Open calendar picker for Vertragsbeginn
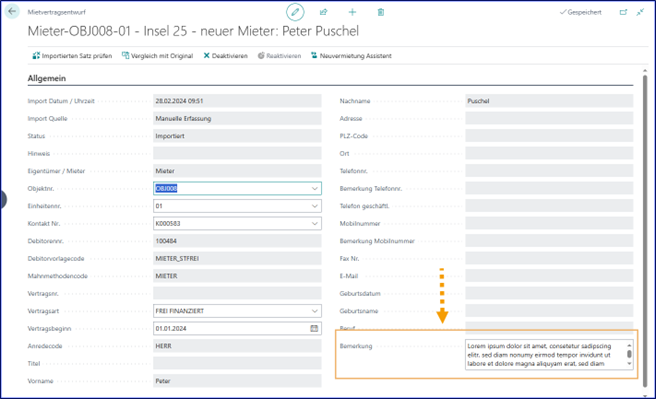656x399 pixels. click(314, 328)
